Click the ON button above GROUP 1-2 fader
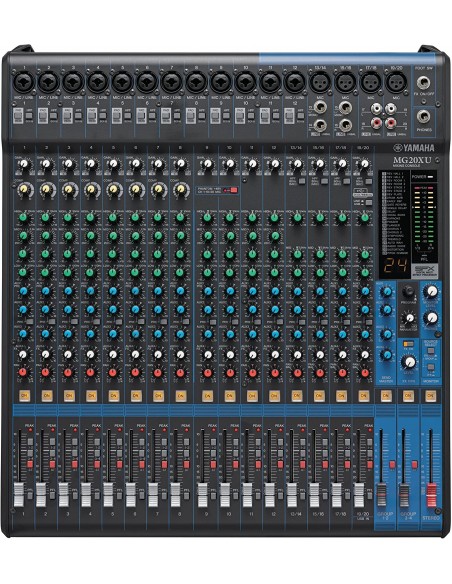Viewport: 452px width, 584px height. point(386,396)
